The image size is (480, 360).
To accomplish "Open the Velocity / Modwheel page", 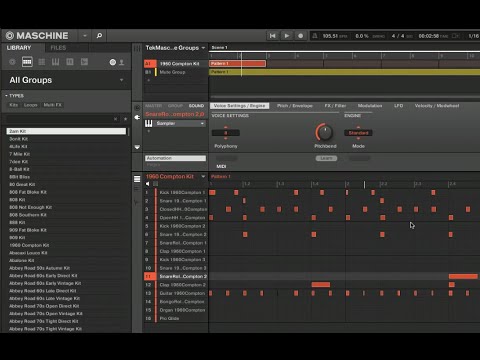I will tap(437, 106).
